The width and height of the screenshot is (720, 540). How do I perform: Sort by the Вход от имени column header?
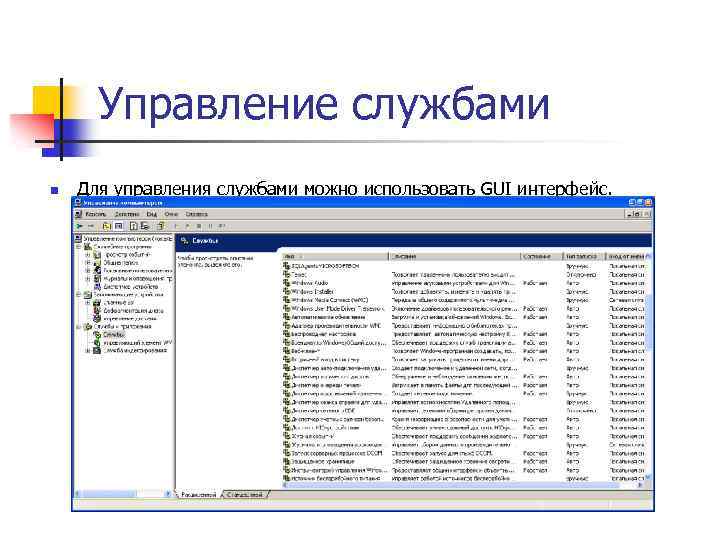[626, 256]
